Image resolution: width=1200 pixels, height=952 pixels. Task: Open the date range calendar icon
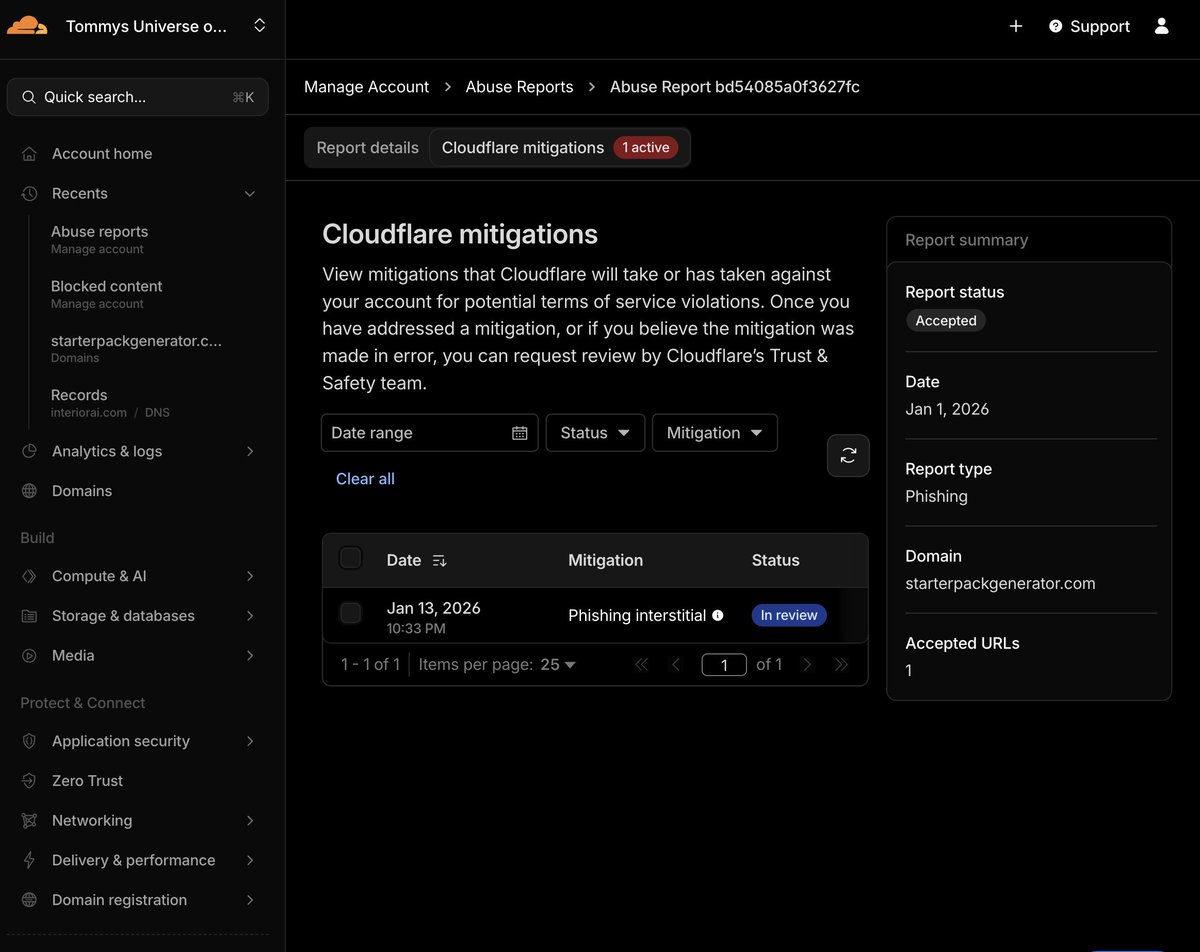pos(519,433)
